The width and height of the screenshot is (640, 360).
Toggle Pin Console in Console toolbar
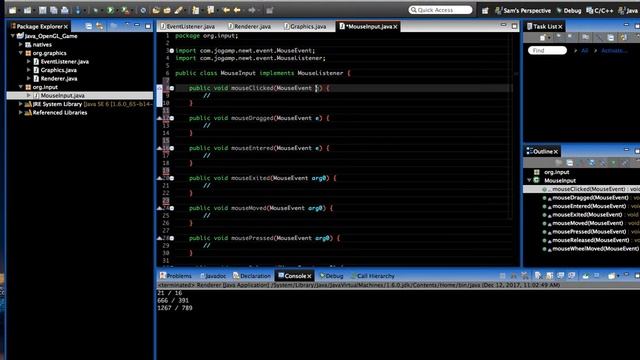click(x=586, y=276)
